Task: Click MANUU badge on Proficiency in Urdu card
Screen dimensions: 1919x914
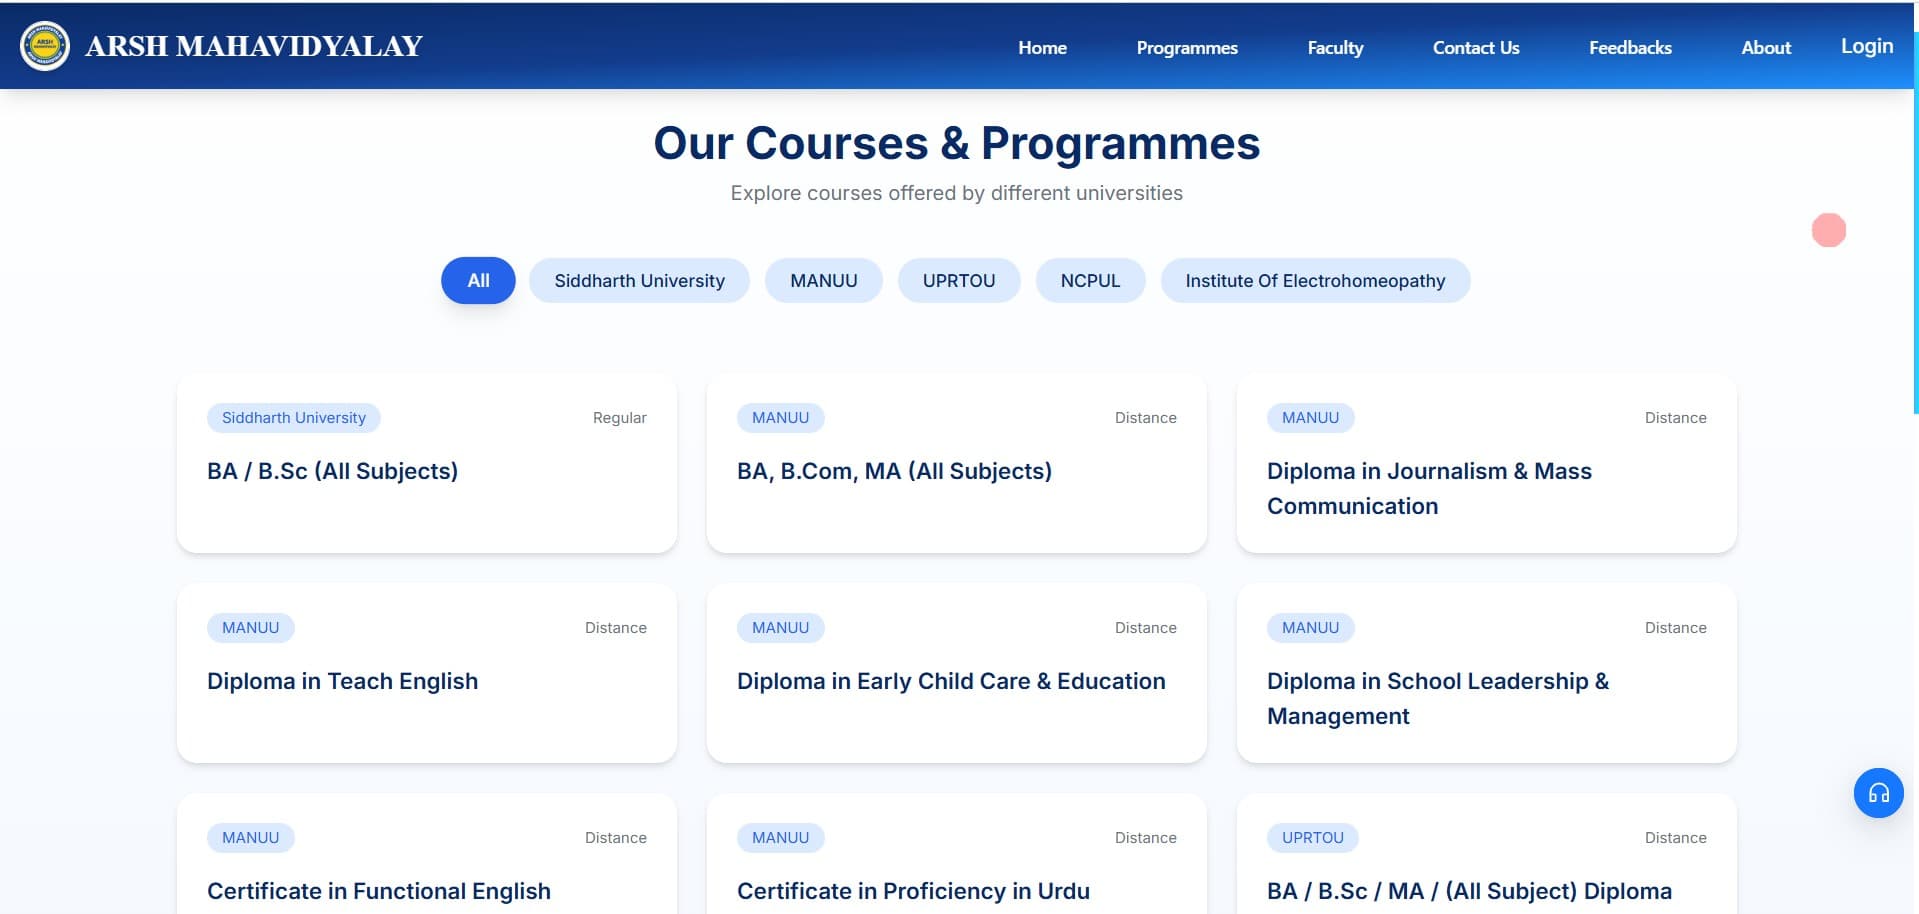Action: pyautogui.click(x=780, y=838)
